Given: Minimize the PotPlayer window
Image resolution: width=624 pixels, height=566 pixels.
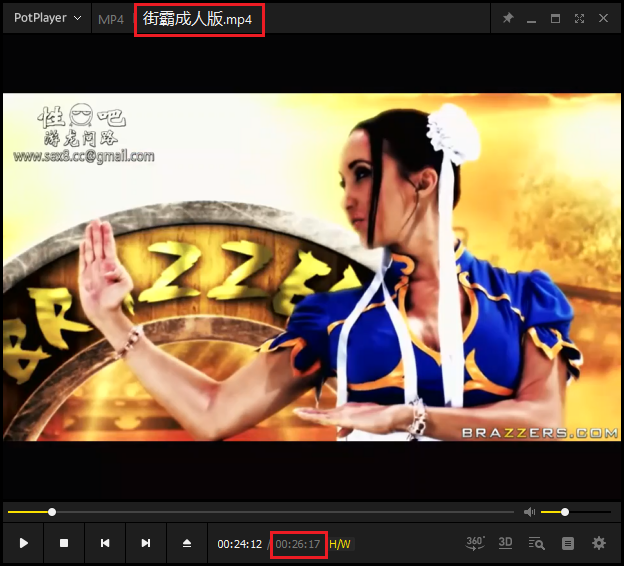Looking at the screenshot, I should pyautogui.click(x=531, y=19).
